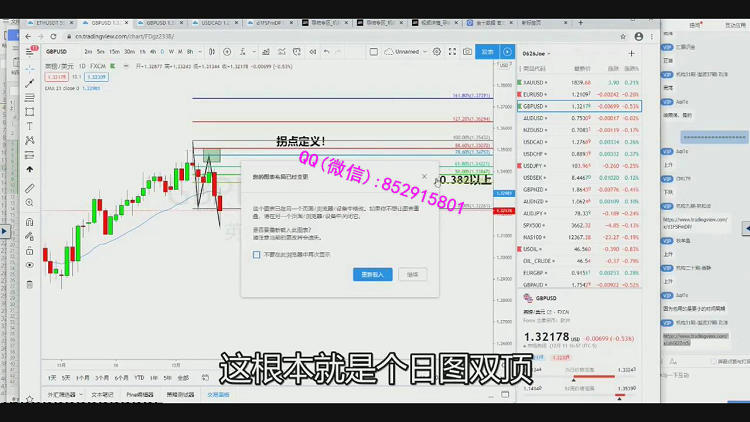Click the blue publish button

click(x=487, y=51)
